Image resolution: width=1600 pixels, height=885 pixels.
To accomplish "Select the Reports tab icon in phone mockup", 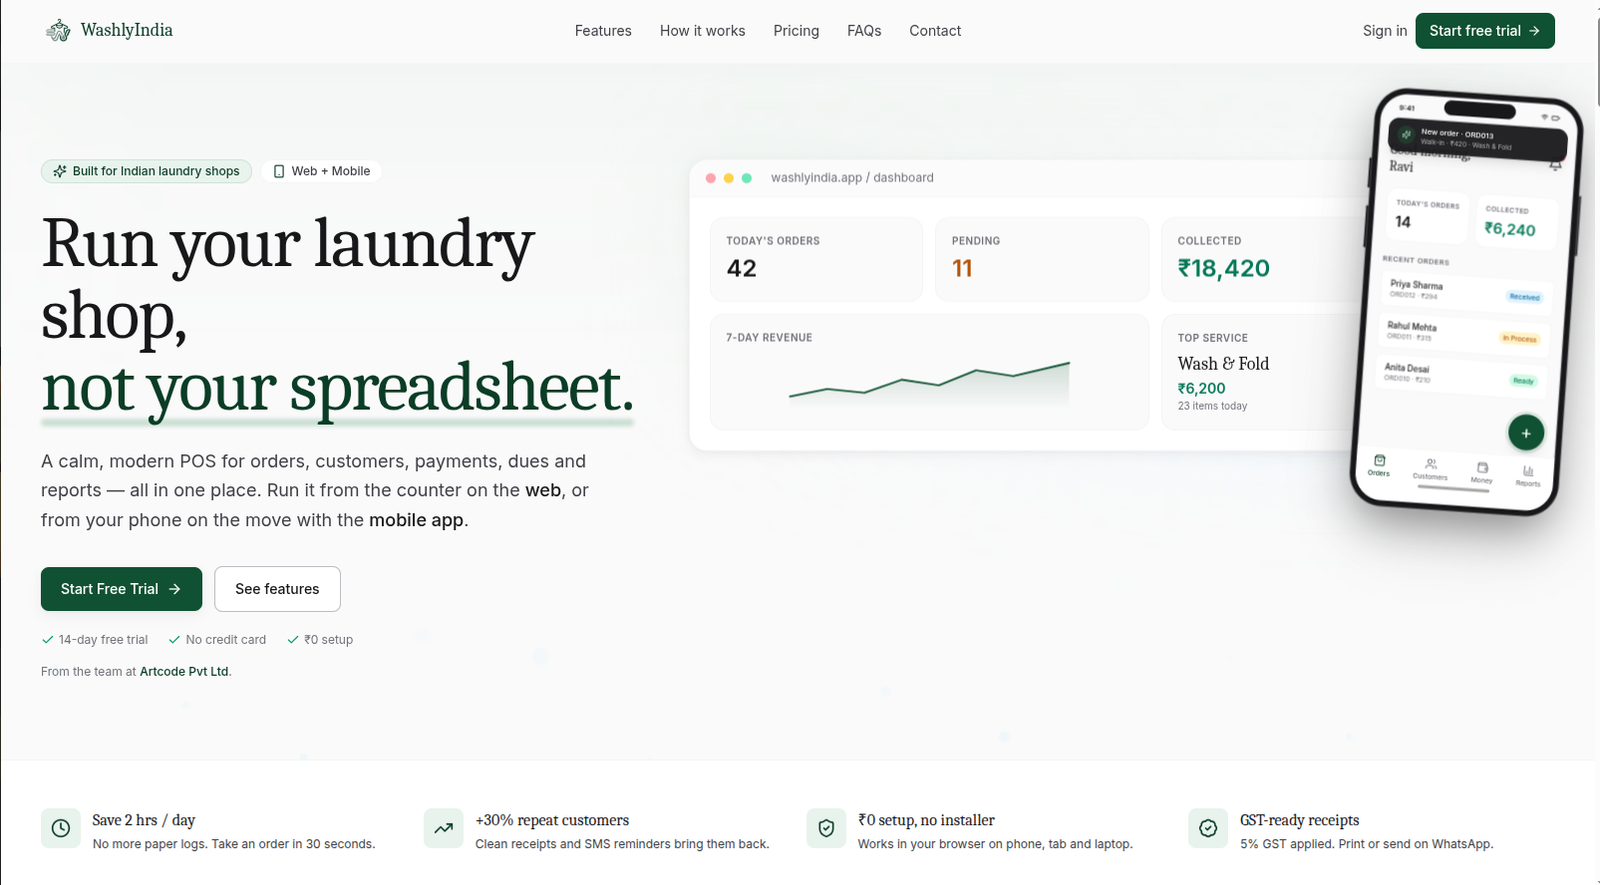I will [x=1528, y=471].
